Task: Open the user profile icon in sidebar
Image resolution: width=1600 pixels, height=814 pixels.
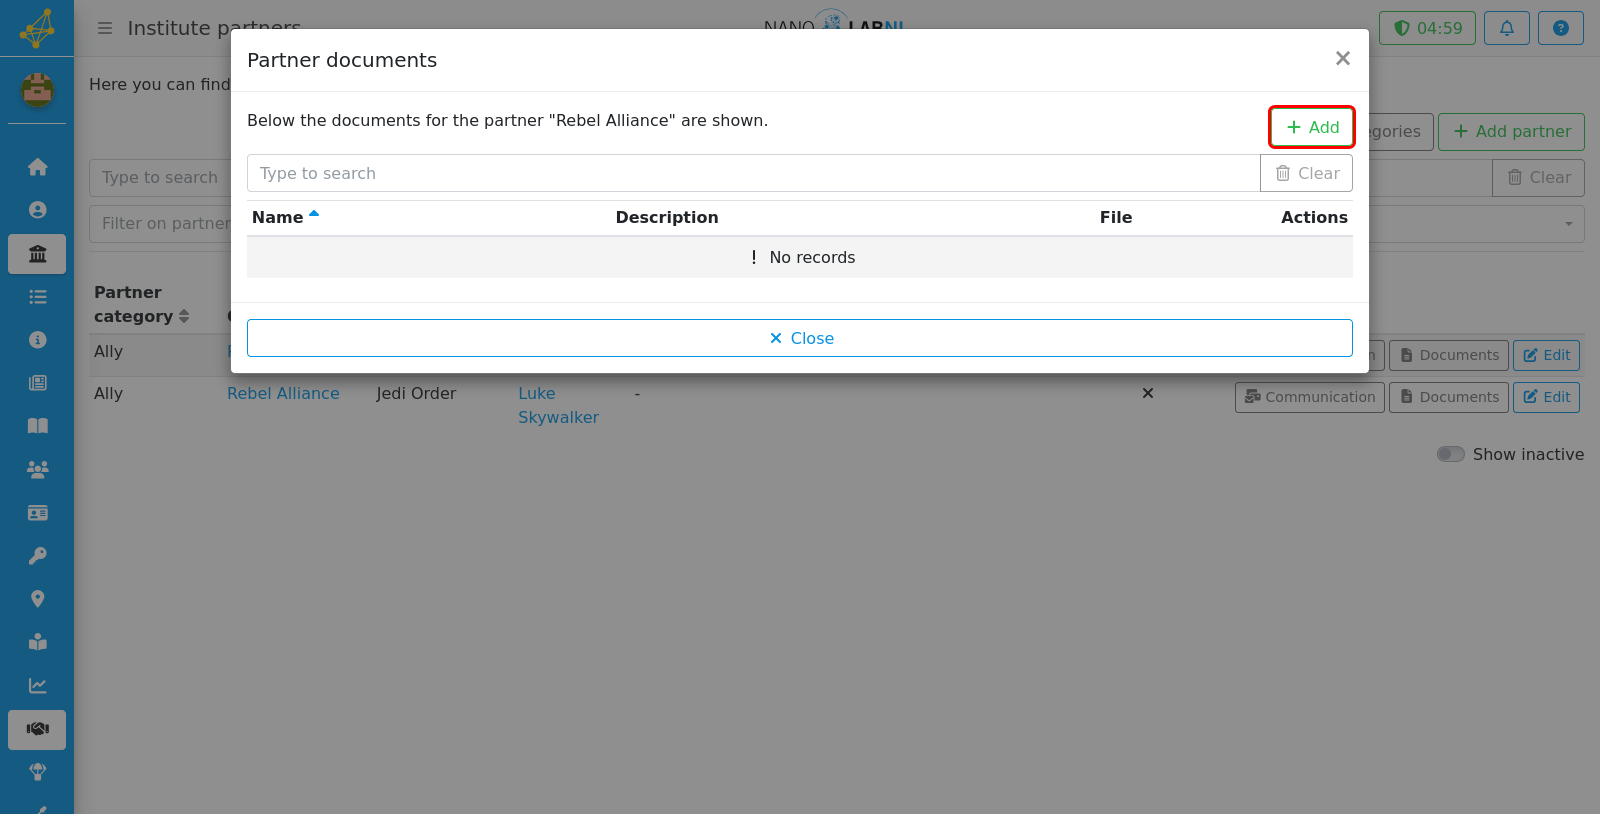Action: [37, 210]
